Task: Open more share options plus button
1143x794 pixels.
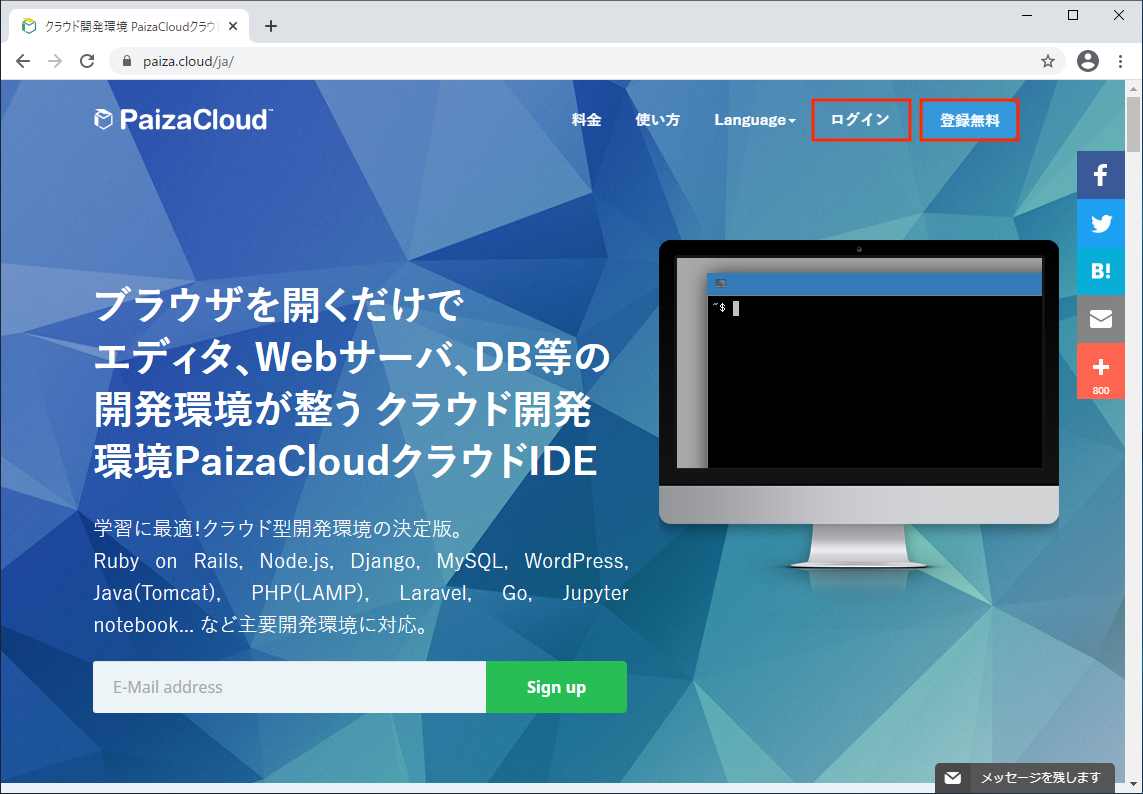Action: pos(1101,371)
